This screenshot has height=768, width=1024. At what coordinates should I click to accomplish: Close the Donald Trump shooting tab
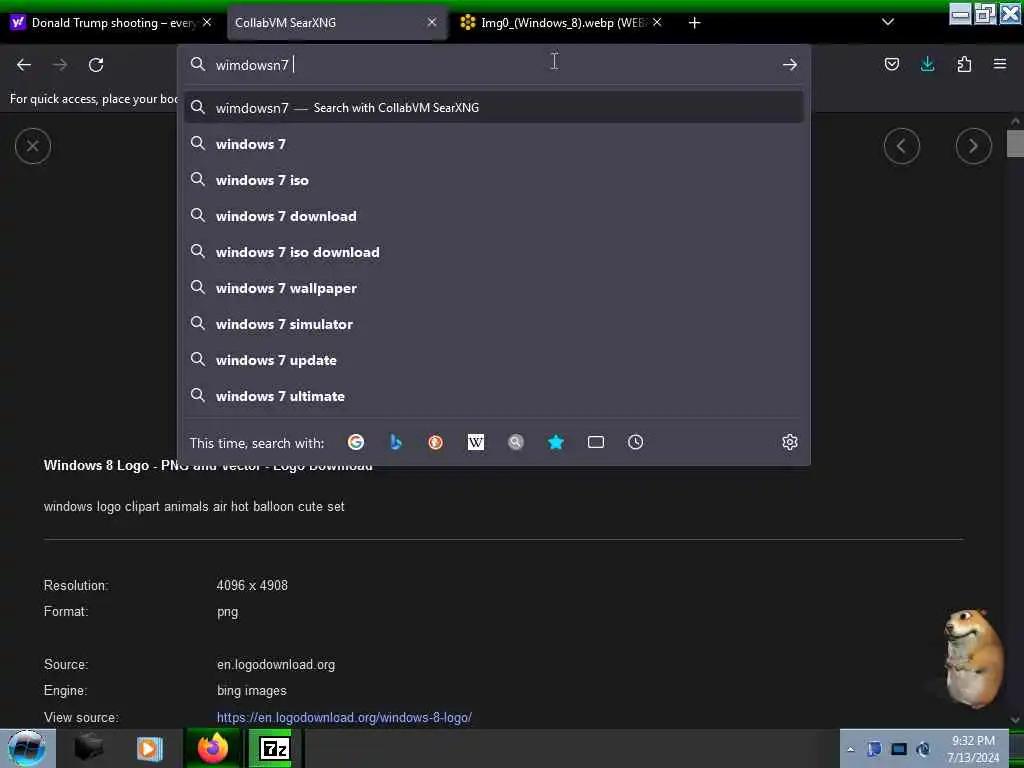(207, 22)
